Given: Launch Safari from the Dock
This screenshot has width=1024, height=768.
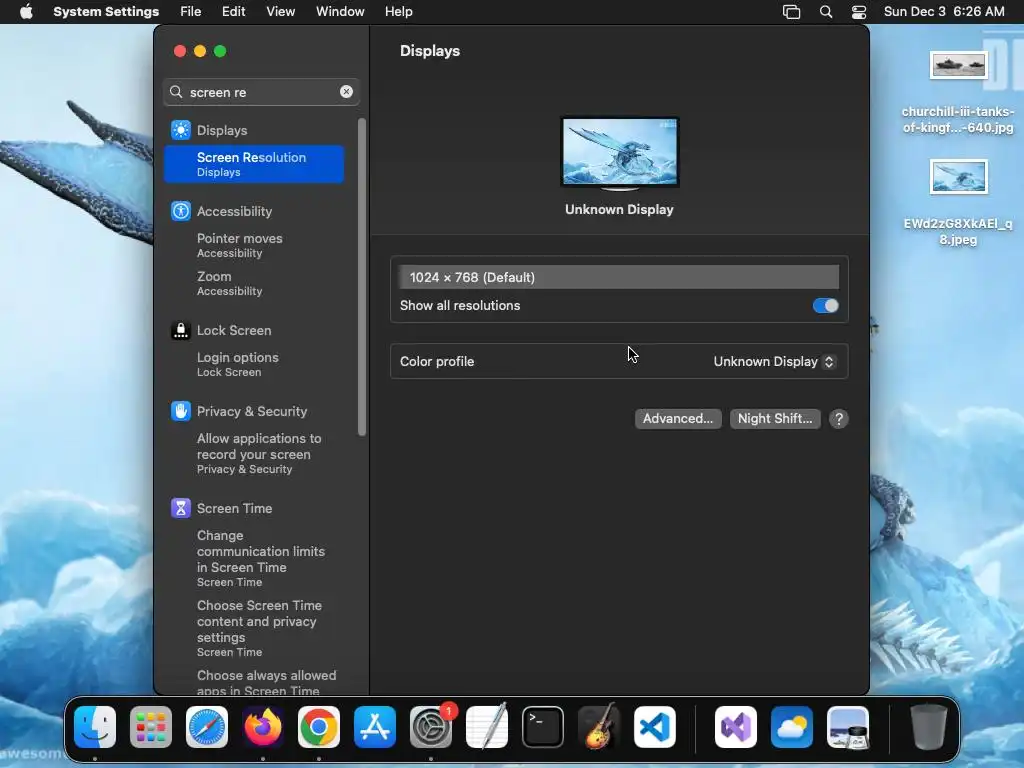Looking at the screenshot, I should coord(207,727).
